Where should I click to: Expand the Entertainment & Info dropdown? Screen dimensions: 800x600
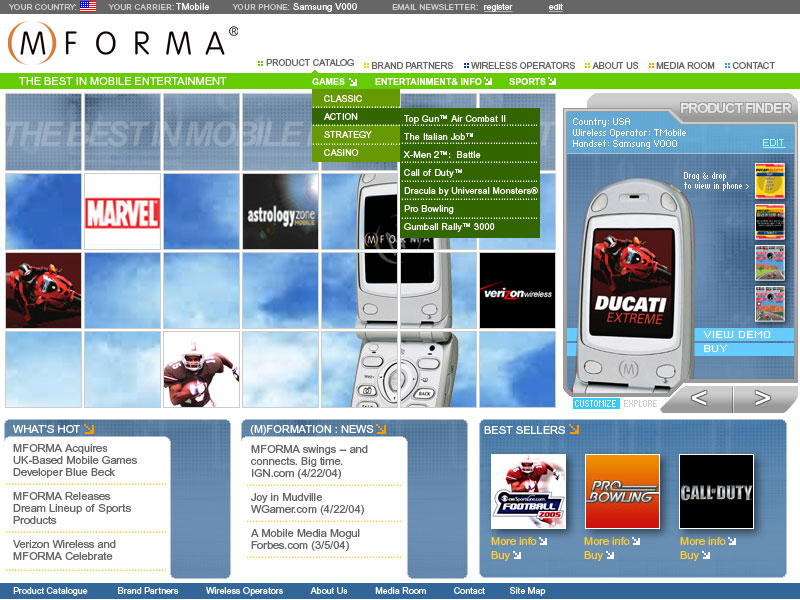pyautogui.click(x=434, y=81)
